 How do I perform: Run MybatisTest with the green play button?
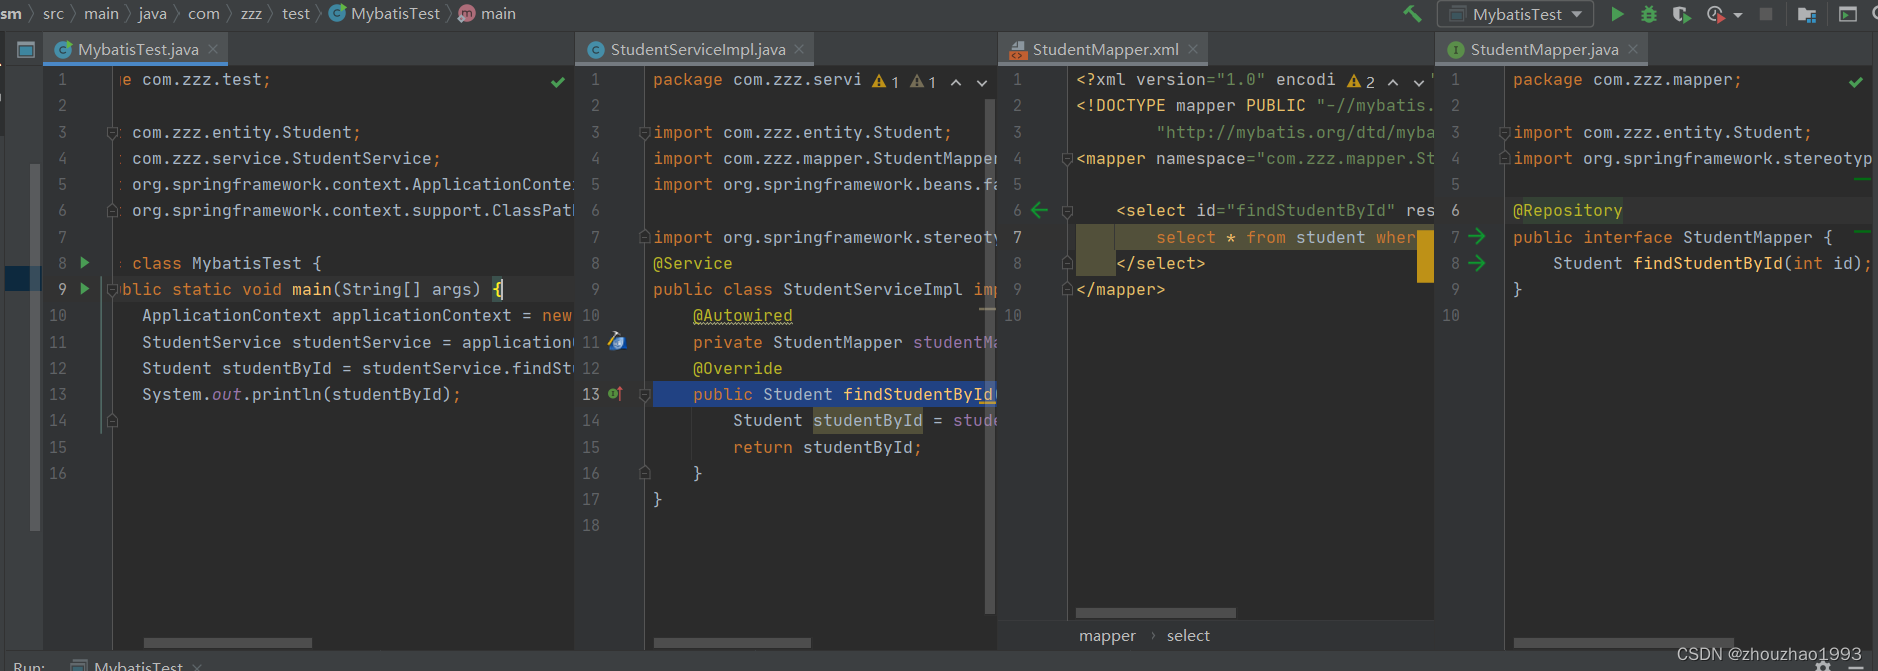coord(1617,14)
